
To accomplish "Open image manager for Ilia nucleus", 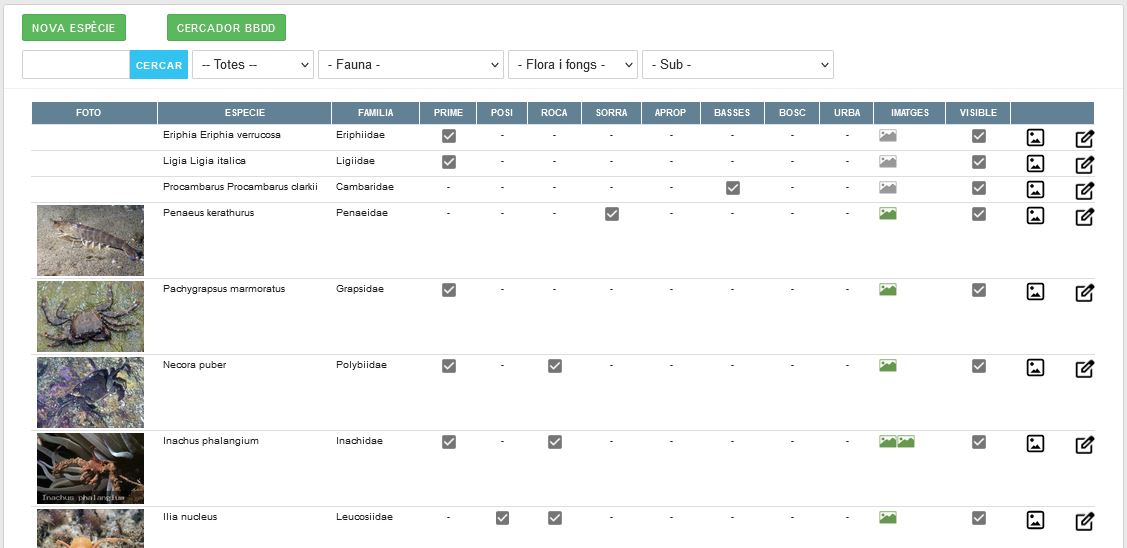I will coord(1035,520).
